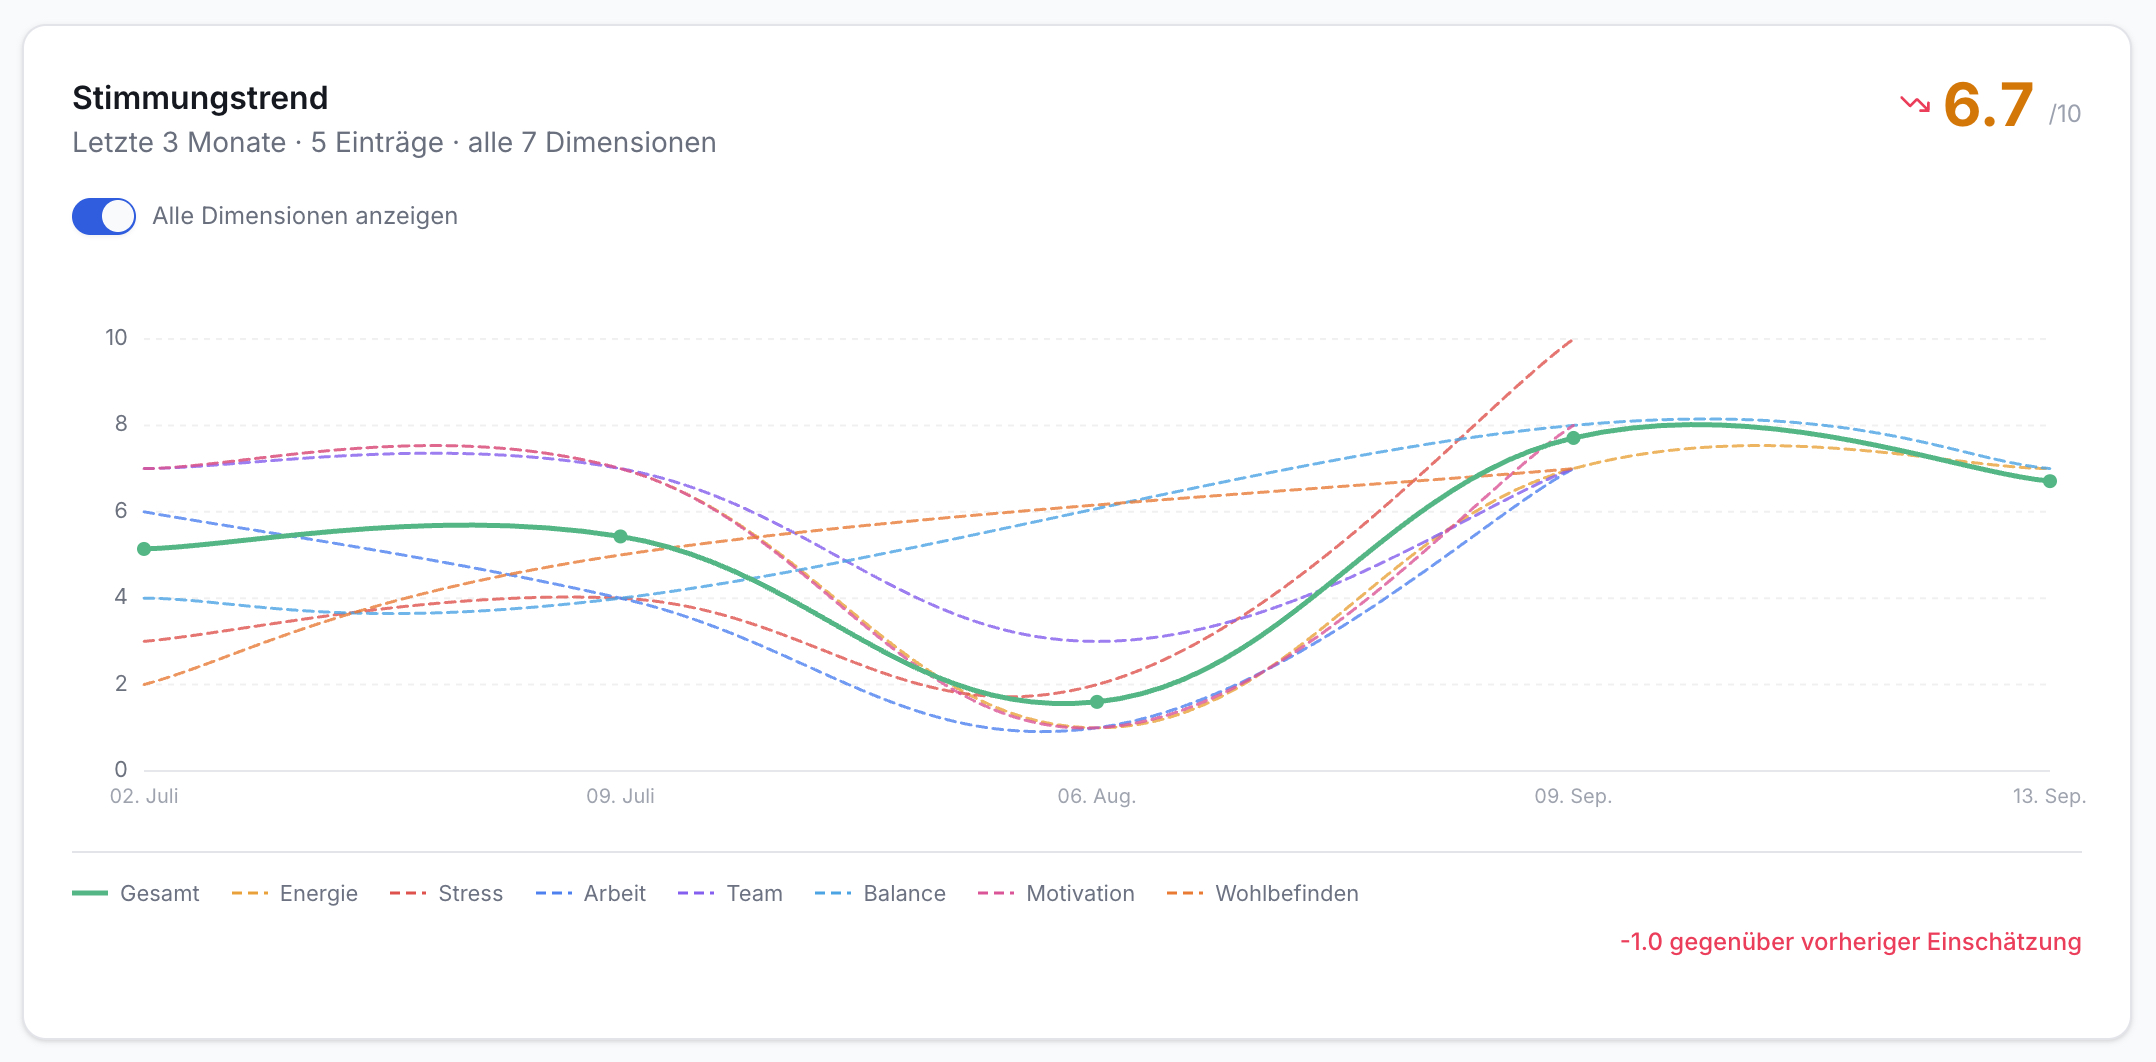The image size is (2156, 1062).
Task: Toggle the Arbeit legend item
Action: (591, 893)
